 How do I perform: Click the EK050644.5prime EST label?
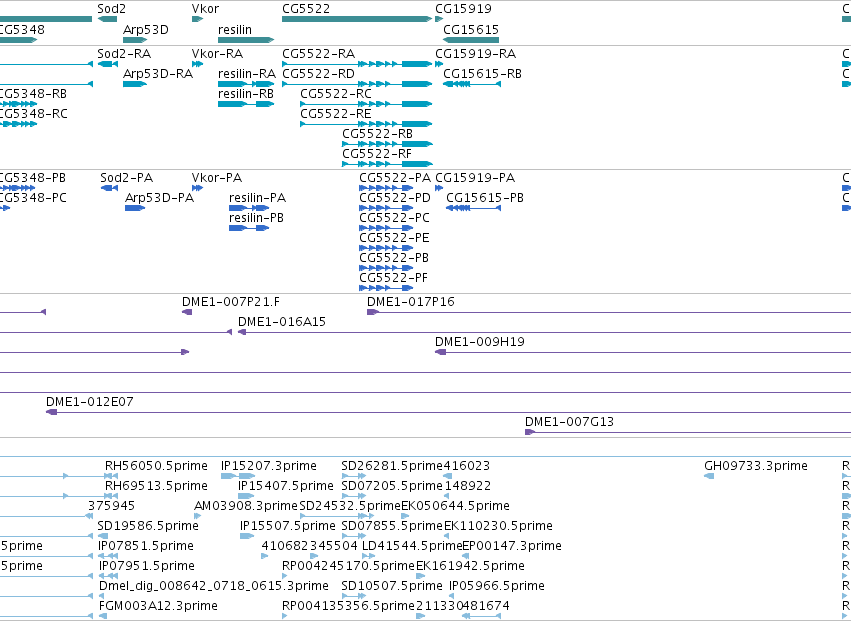point(455,506)
